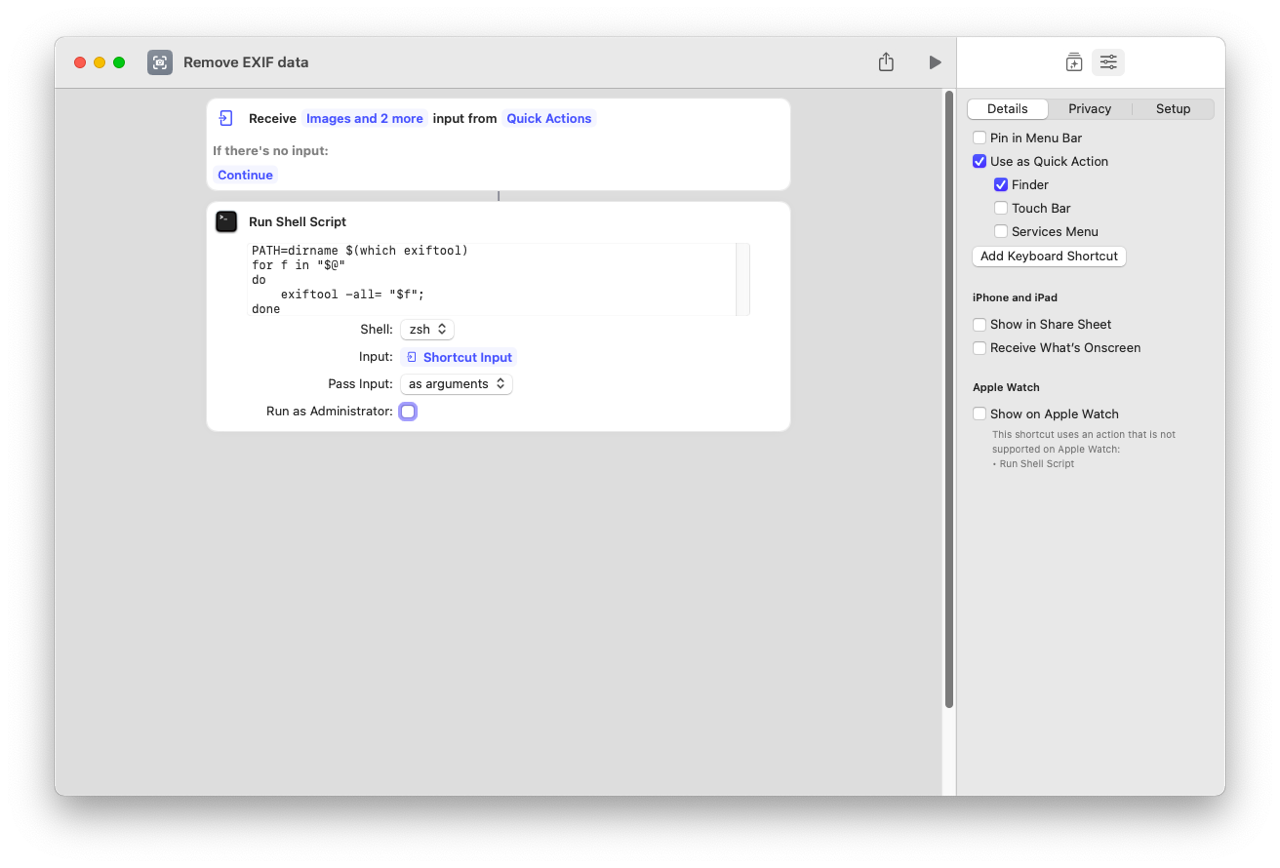The width and height of the screenshot is (1280, 868).
Task: Enable Show in Share Sheet
Action: (980, 325)
